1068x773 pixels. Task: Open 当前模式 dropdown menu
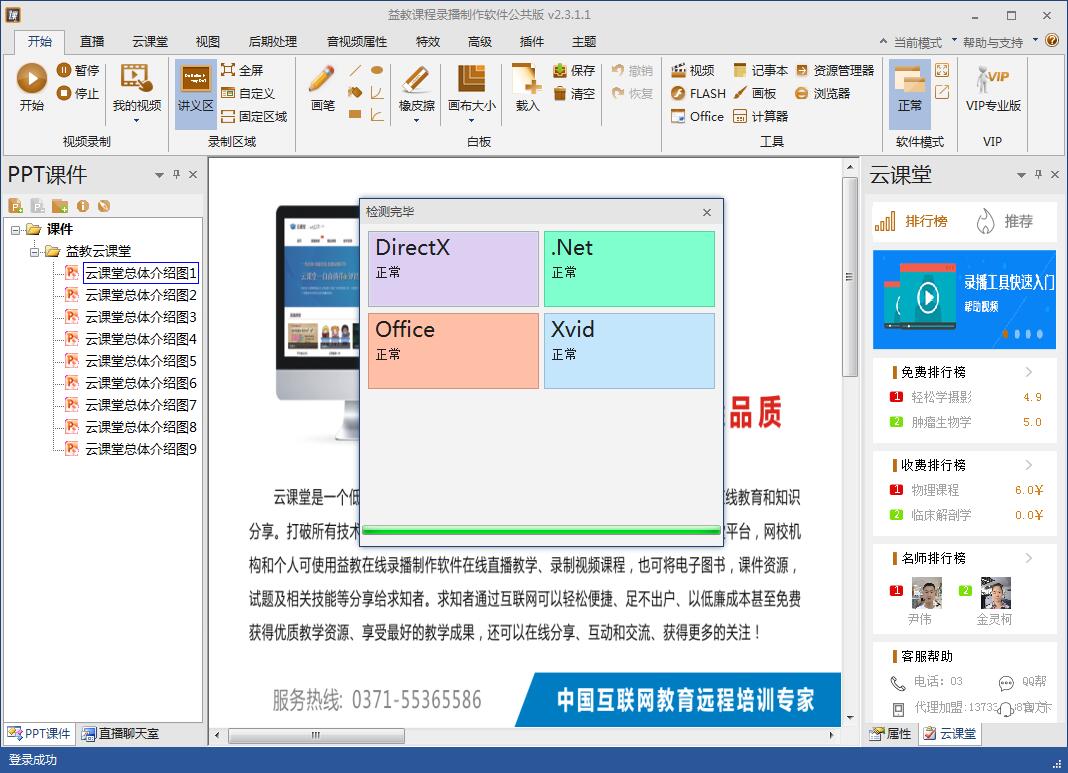924,42
